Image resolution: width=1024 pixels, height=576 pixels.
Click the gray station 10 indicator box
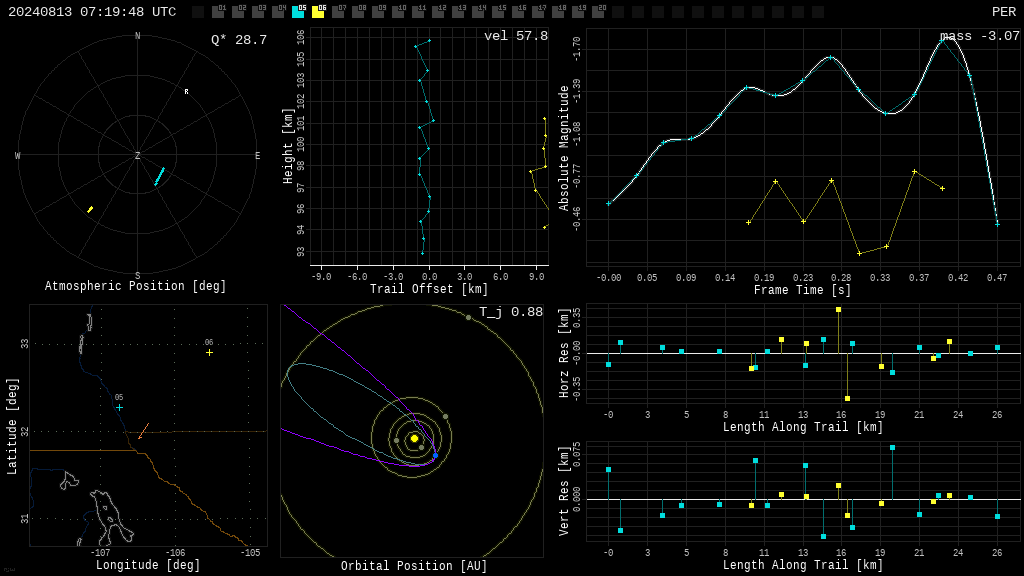[x=398, y=12]
